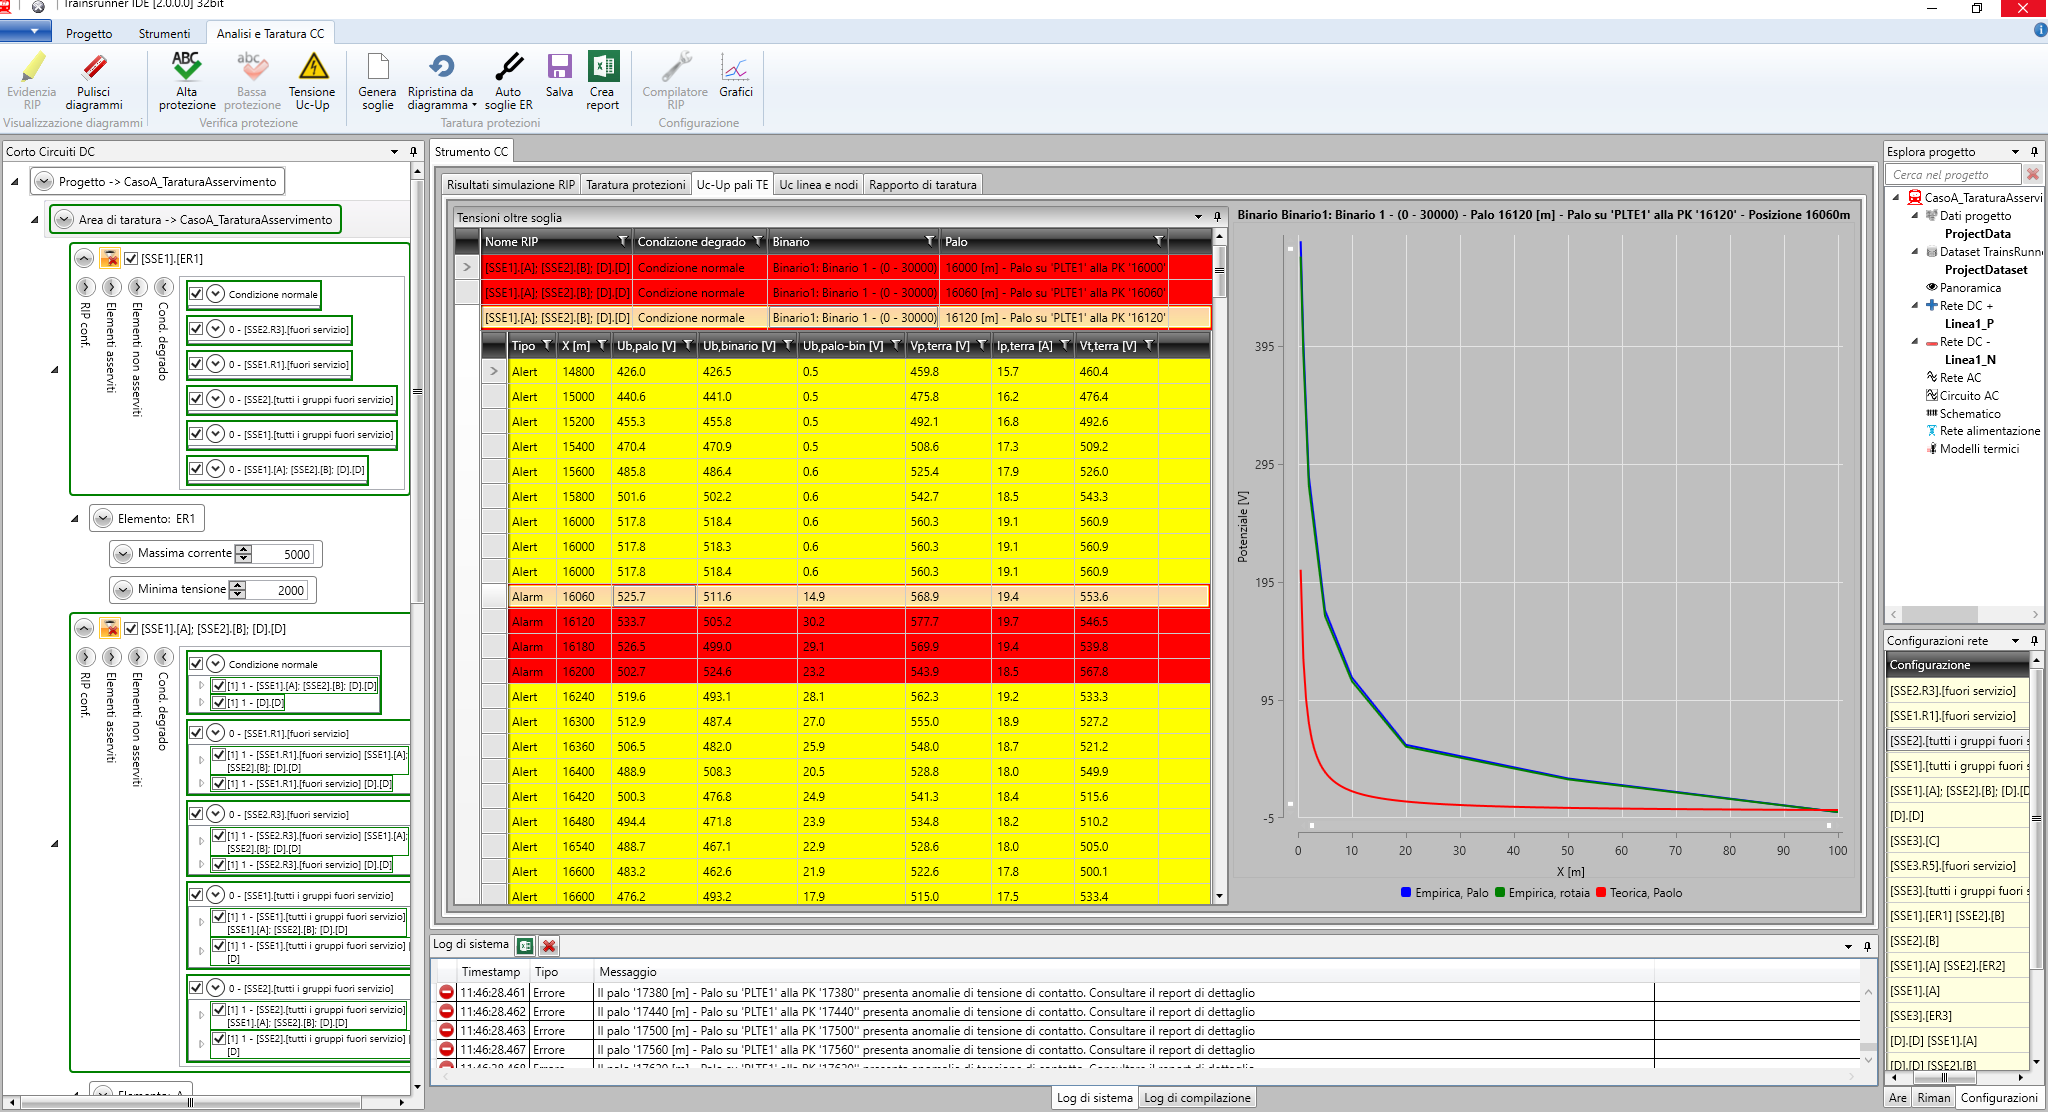Image resolution: width=2048 pixels, height=1112 pixels.
Task: Click Empirica, Palo blue legend swatch
Action: click(1406, 892)
